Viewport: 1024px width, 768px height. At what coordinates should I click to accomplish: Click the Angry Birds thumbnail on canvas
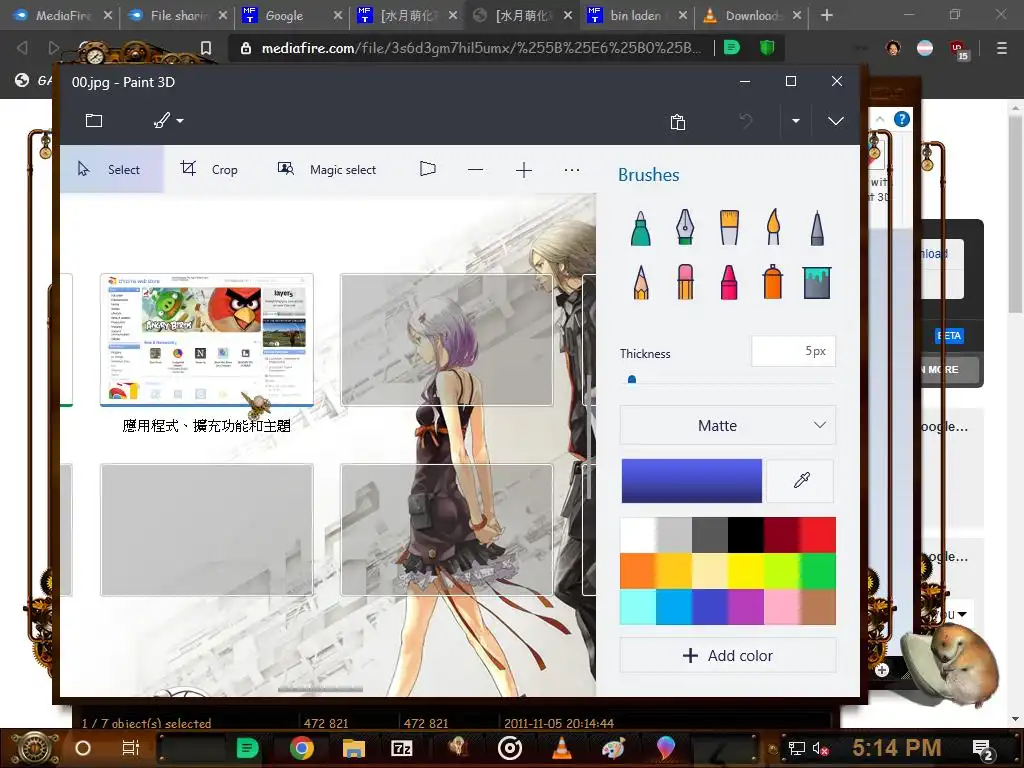coord(206,340)
